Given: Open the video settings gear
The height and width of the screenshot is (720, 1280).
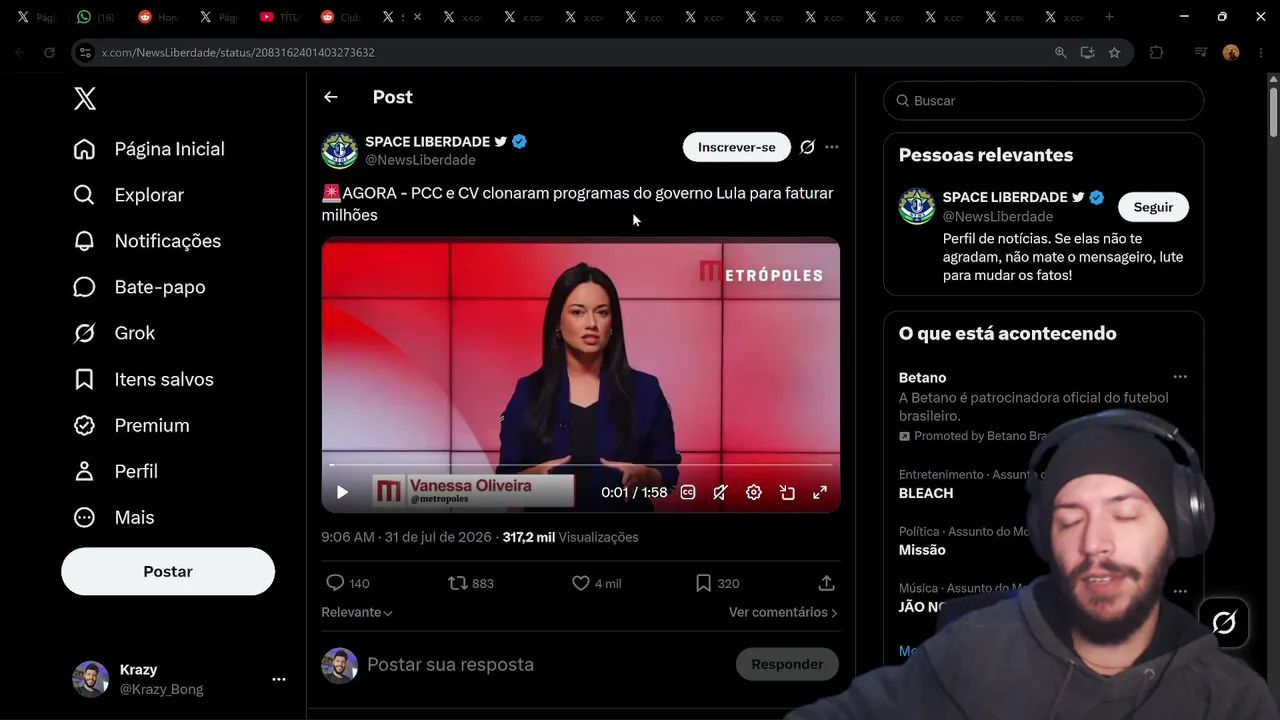Looking at the screenshot, I should pyautogui.click(x=754, y=492).
